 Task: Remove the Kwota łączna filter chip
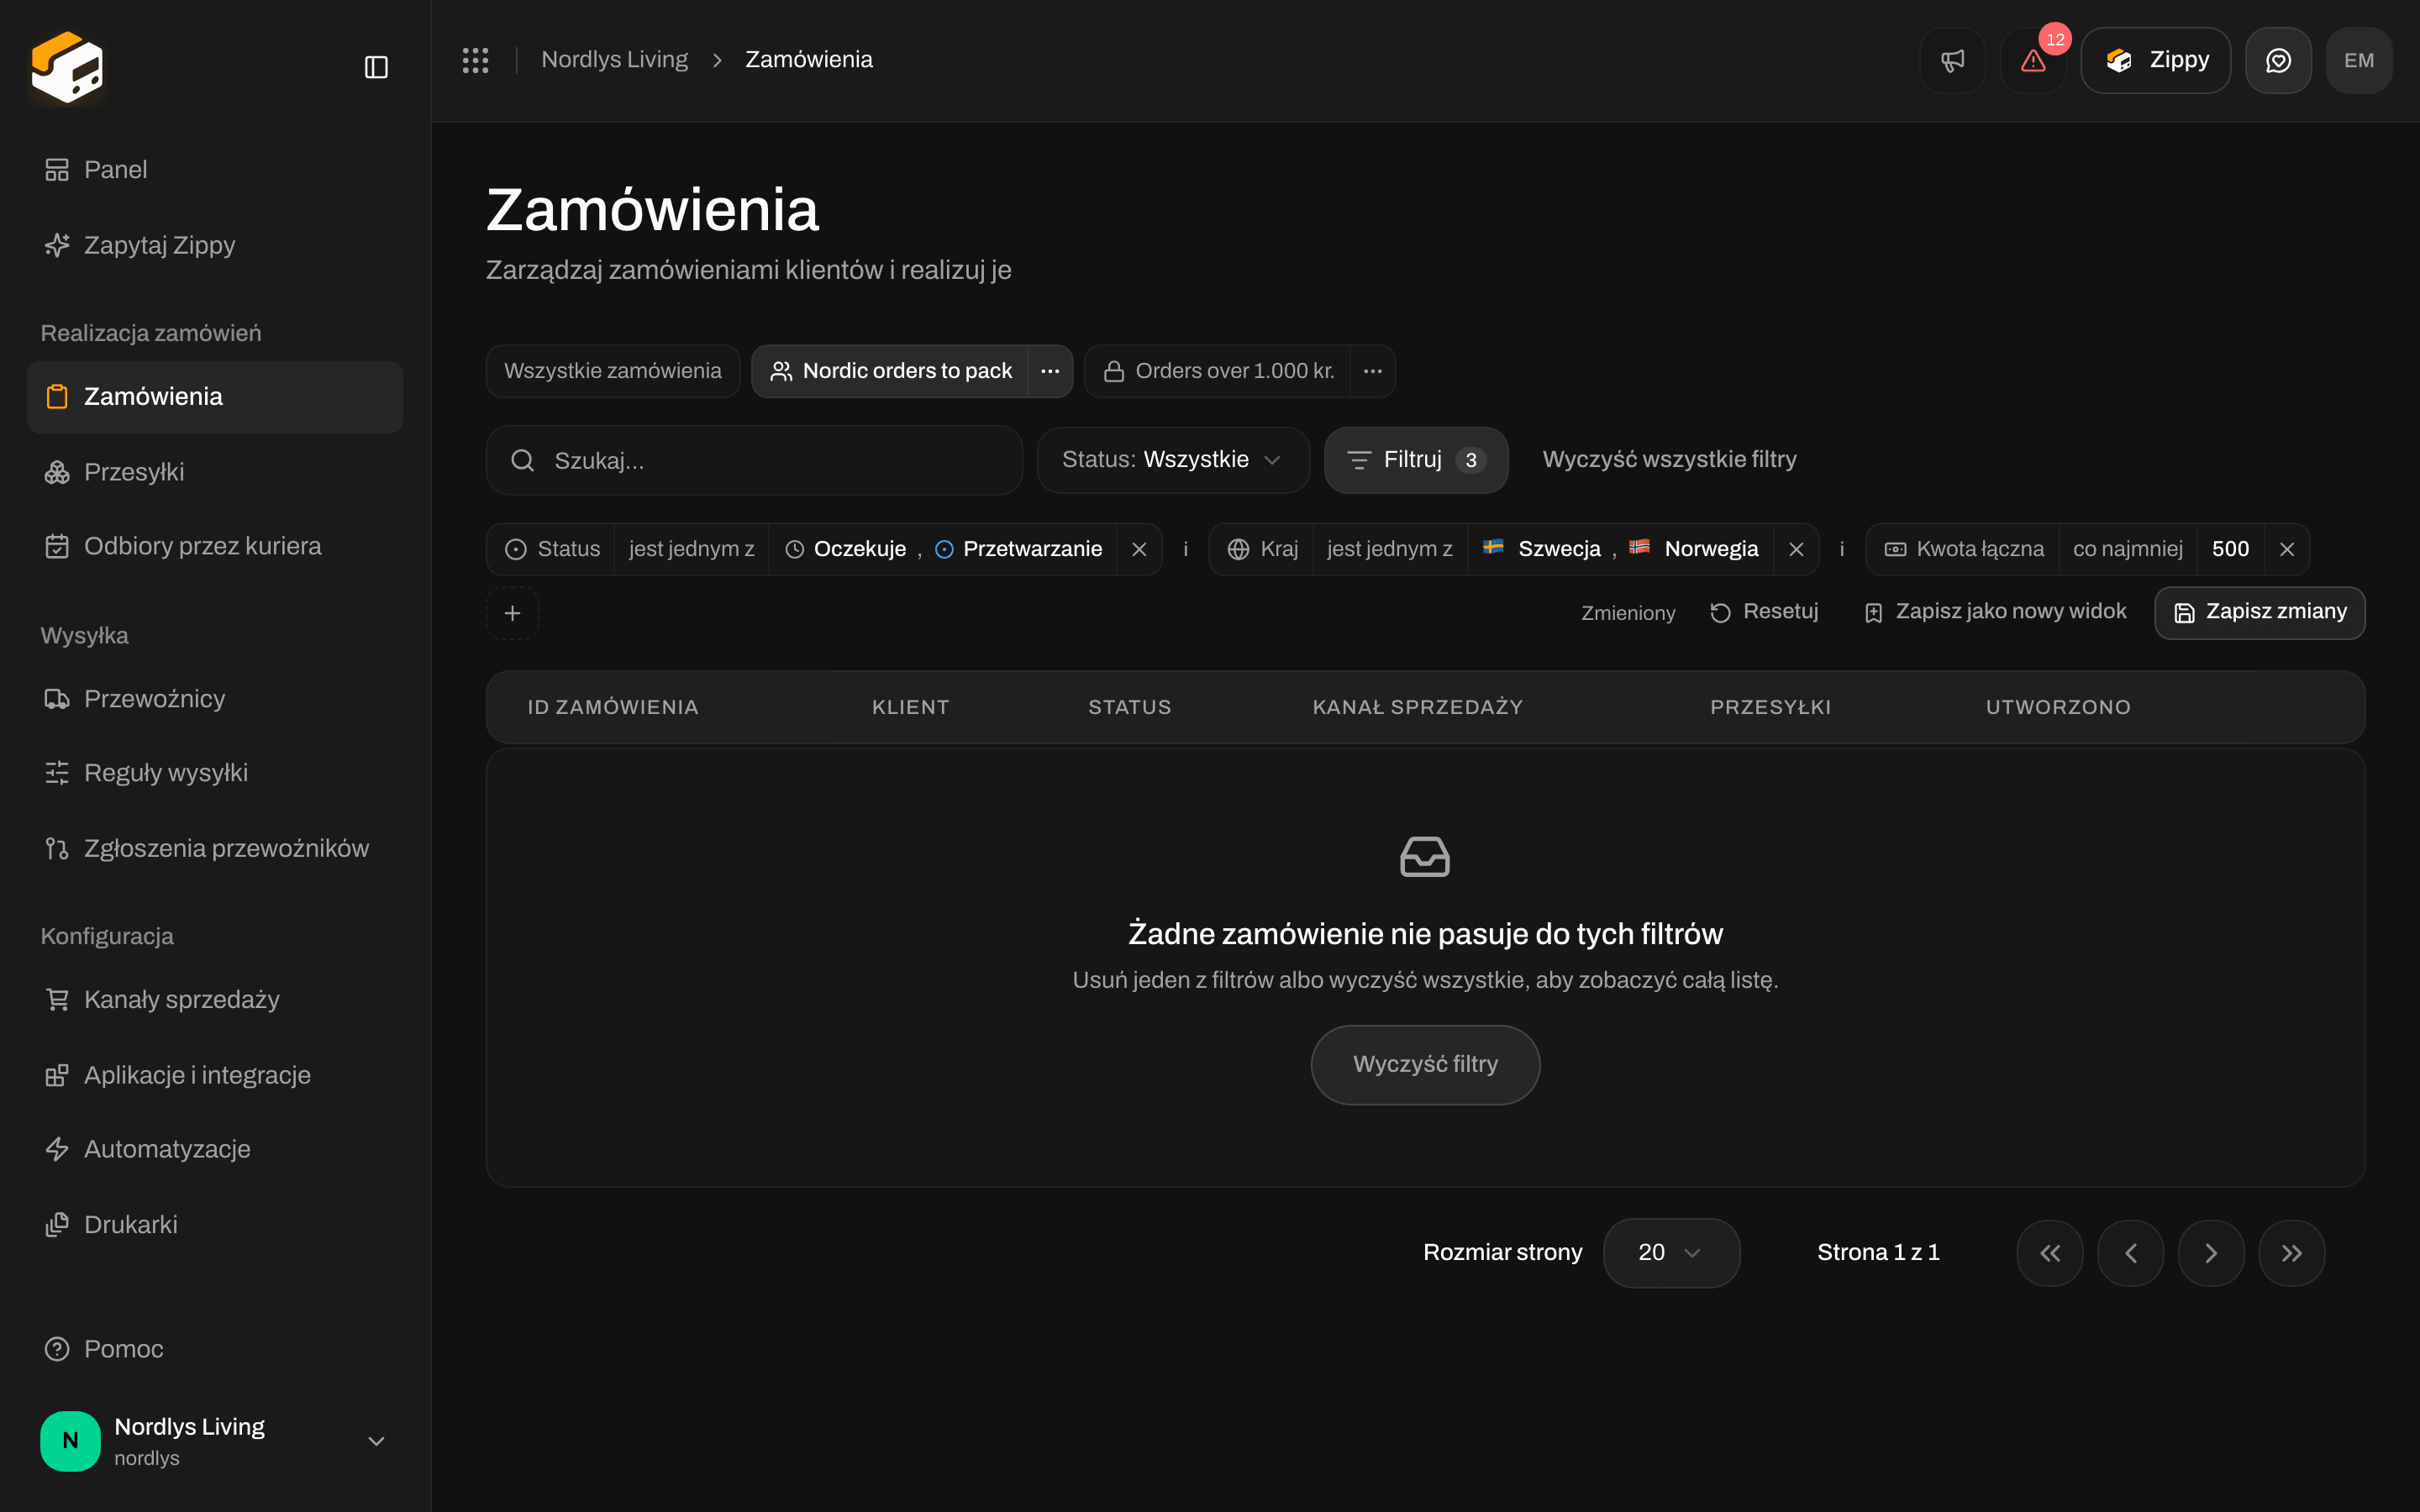click(2286, 549)
